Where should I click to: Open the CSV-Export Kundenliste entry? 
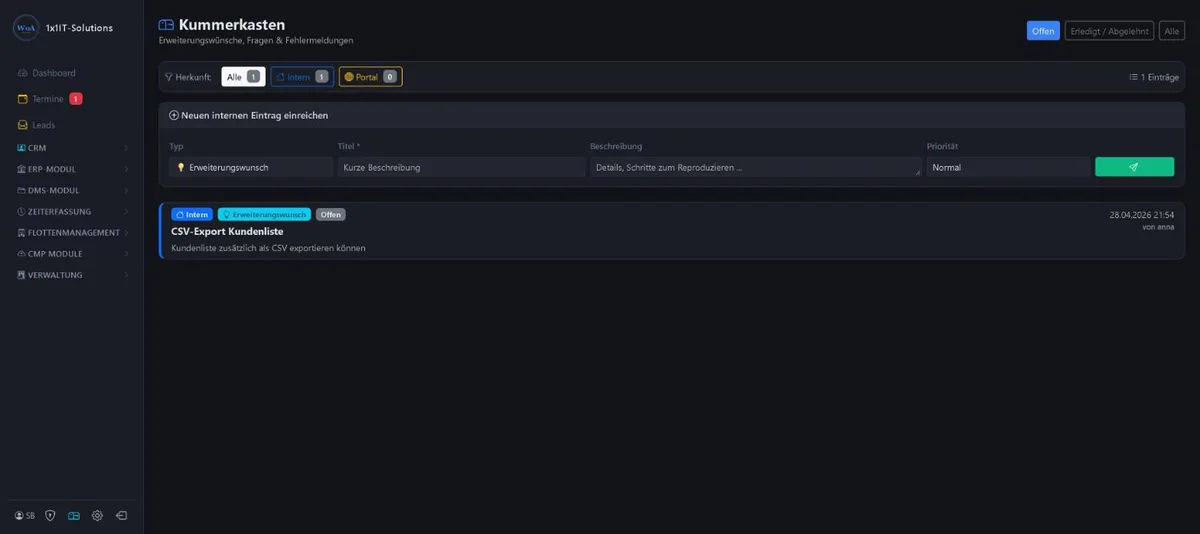[x=227, y=231]
